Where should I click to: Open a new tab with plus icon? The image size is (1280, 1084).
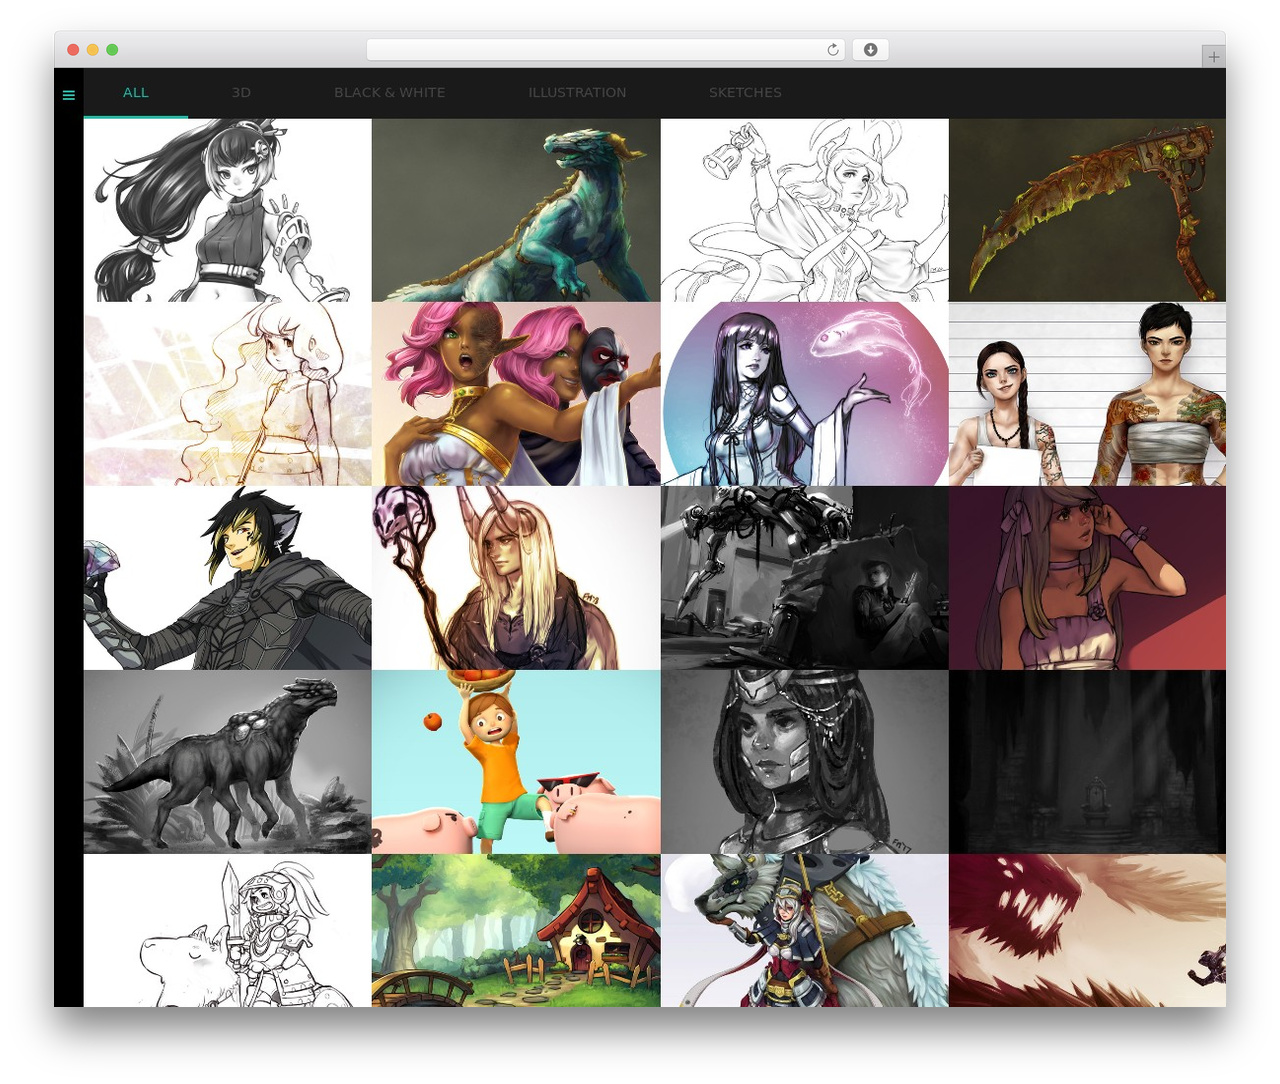click(x=1213, y=57)
